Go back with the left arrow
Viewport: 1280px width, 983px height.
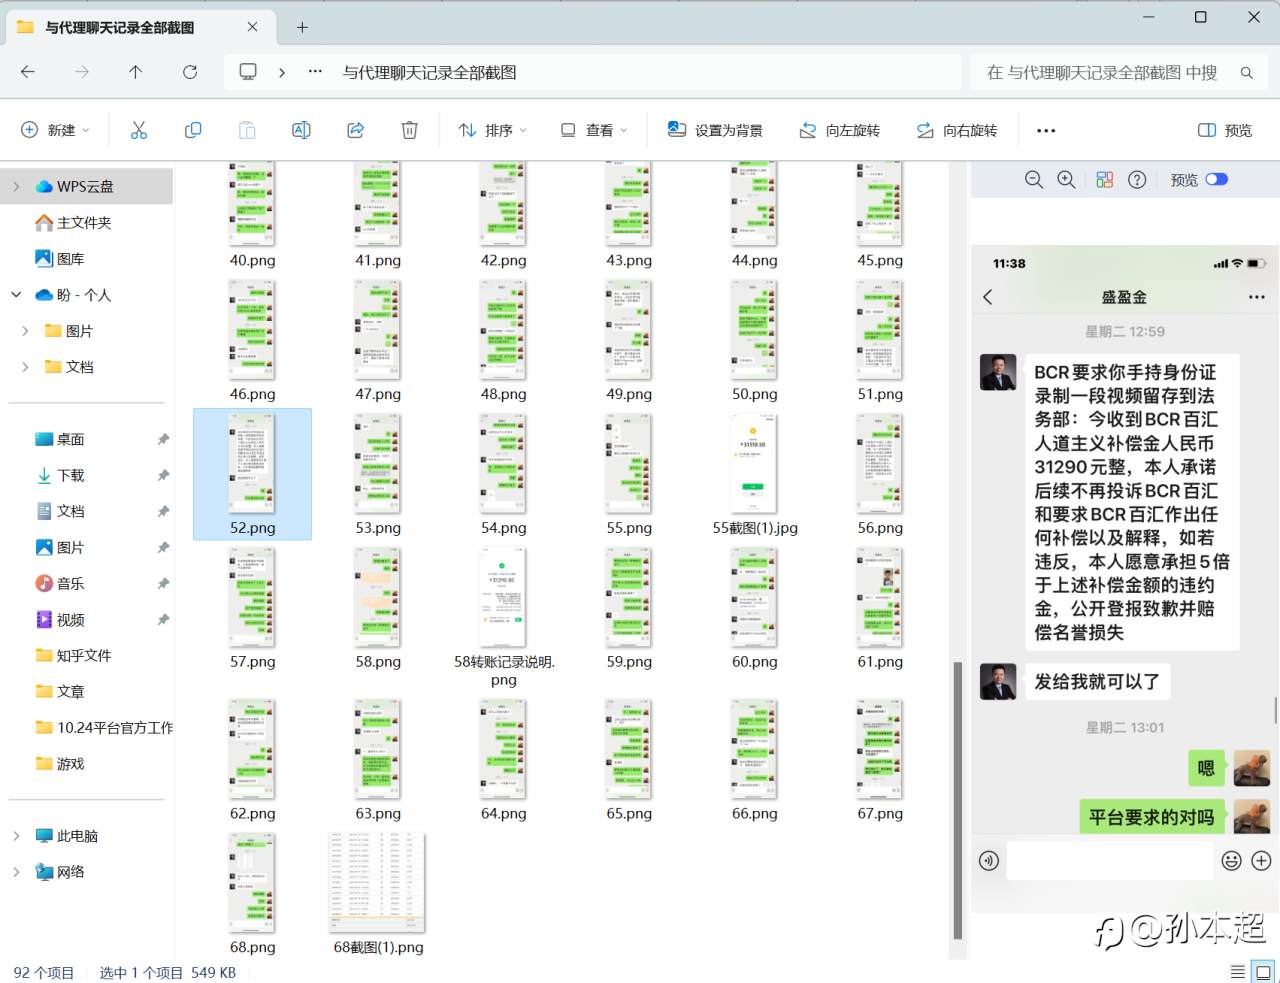click(28, 72)
